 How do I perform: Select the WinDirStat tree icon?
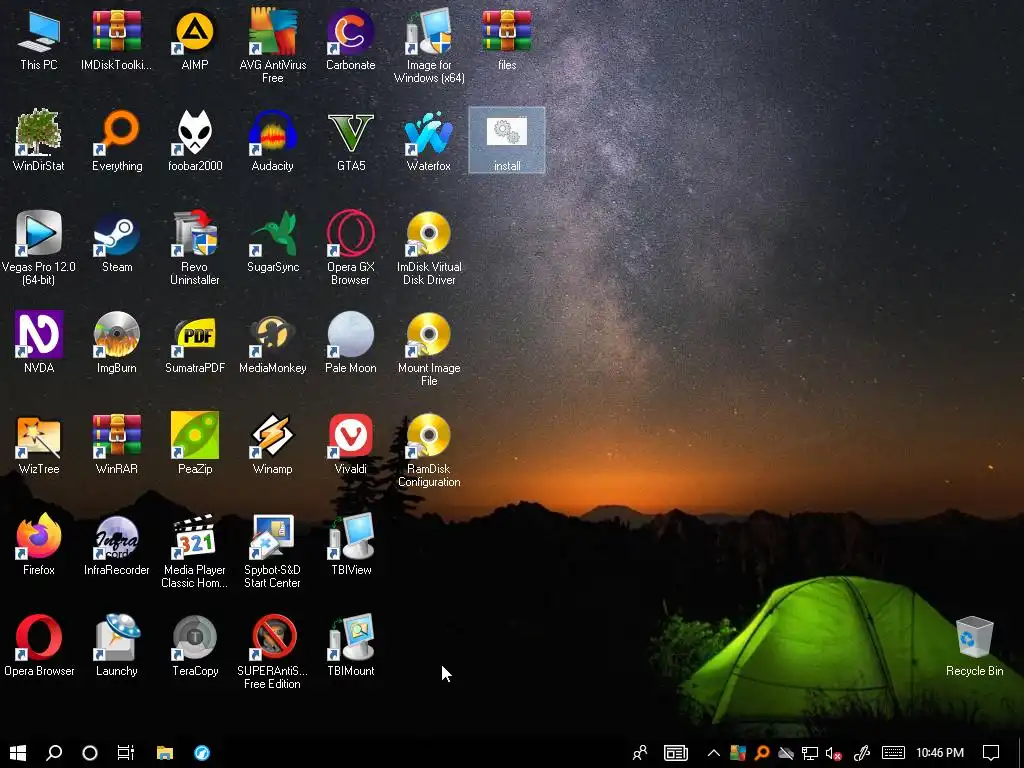[x=39, y=133]
